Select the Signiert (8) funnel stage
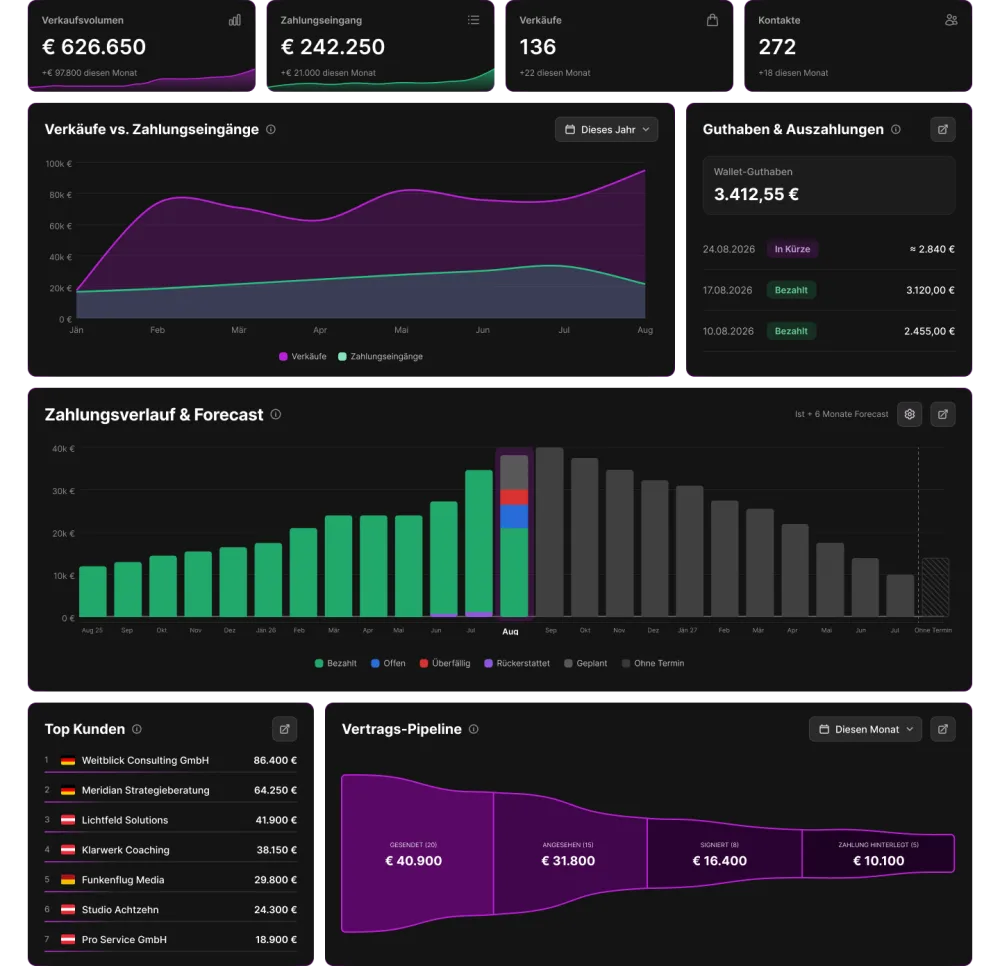Viewport: 1000px width, 966px height. point(724,854)
